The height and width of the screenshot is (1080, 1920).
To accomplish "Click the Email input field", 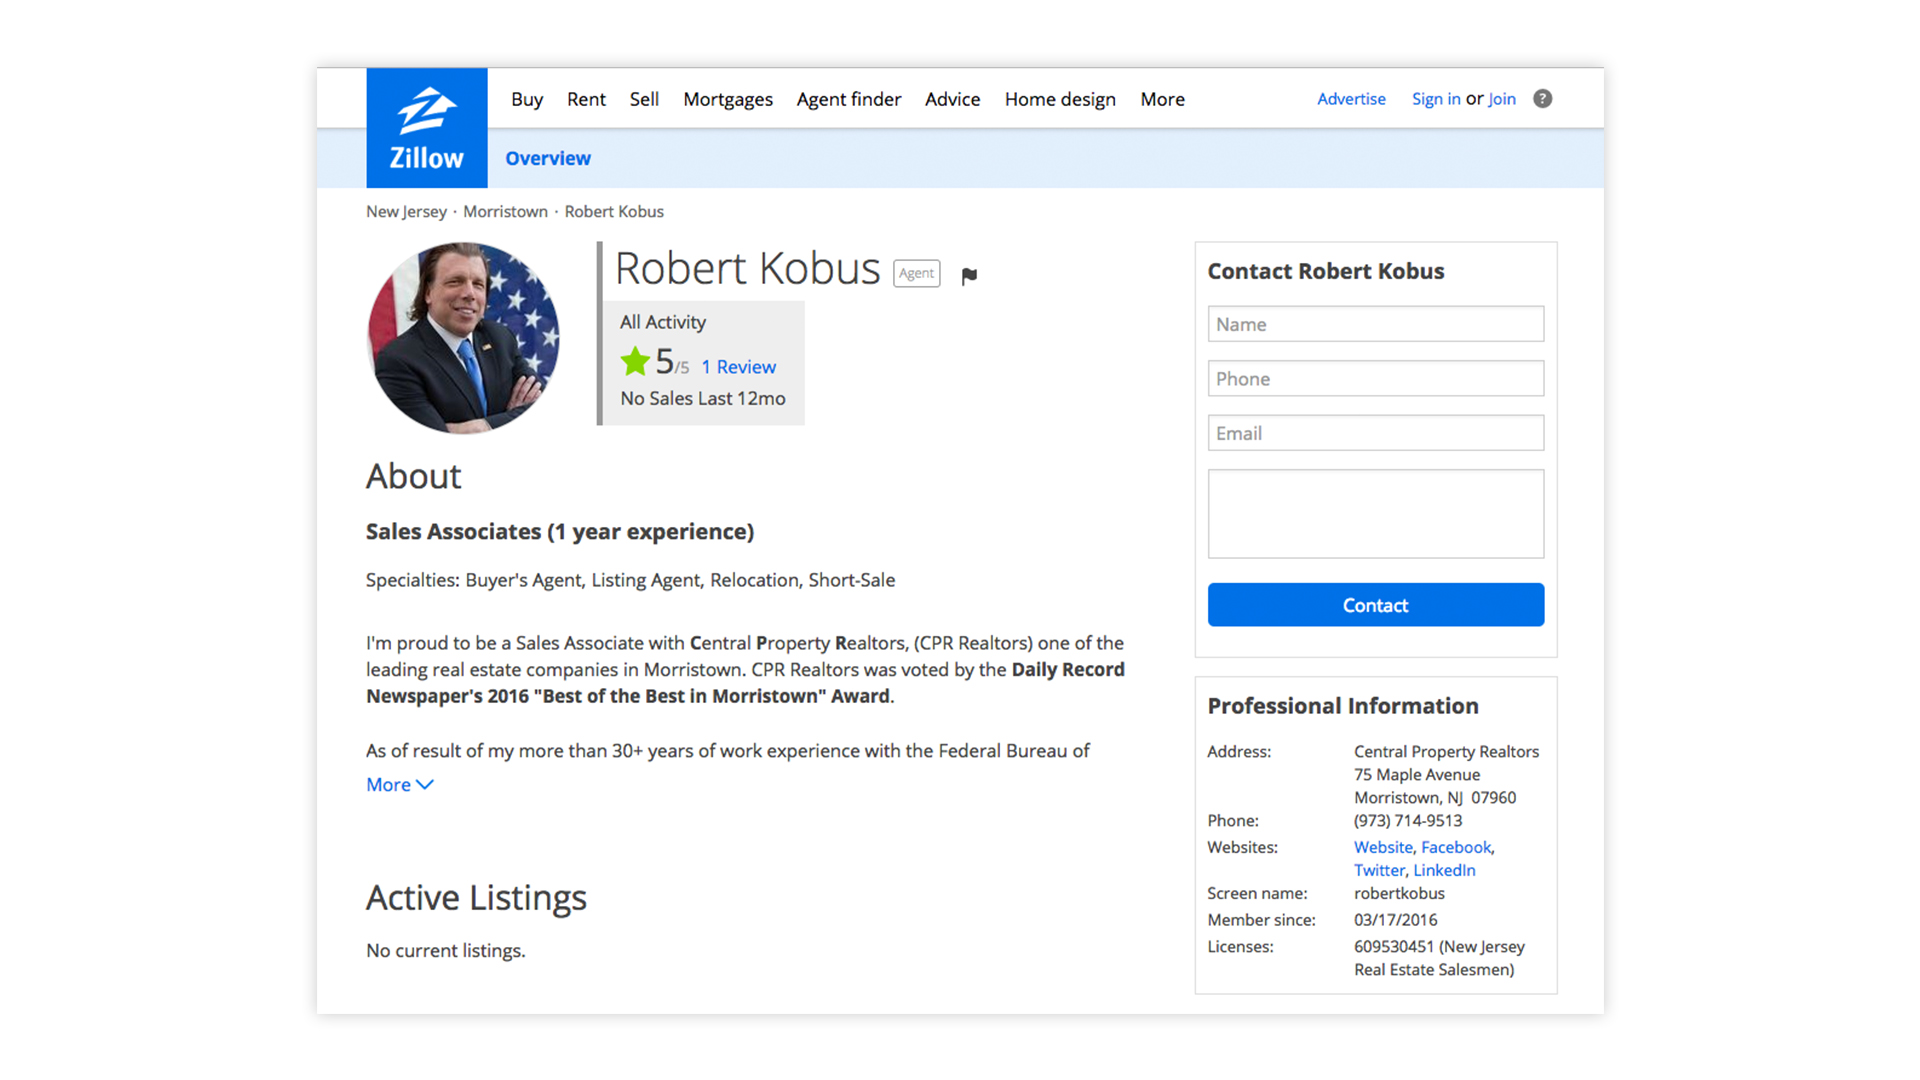I will (x=1376, y=433).
